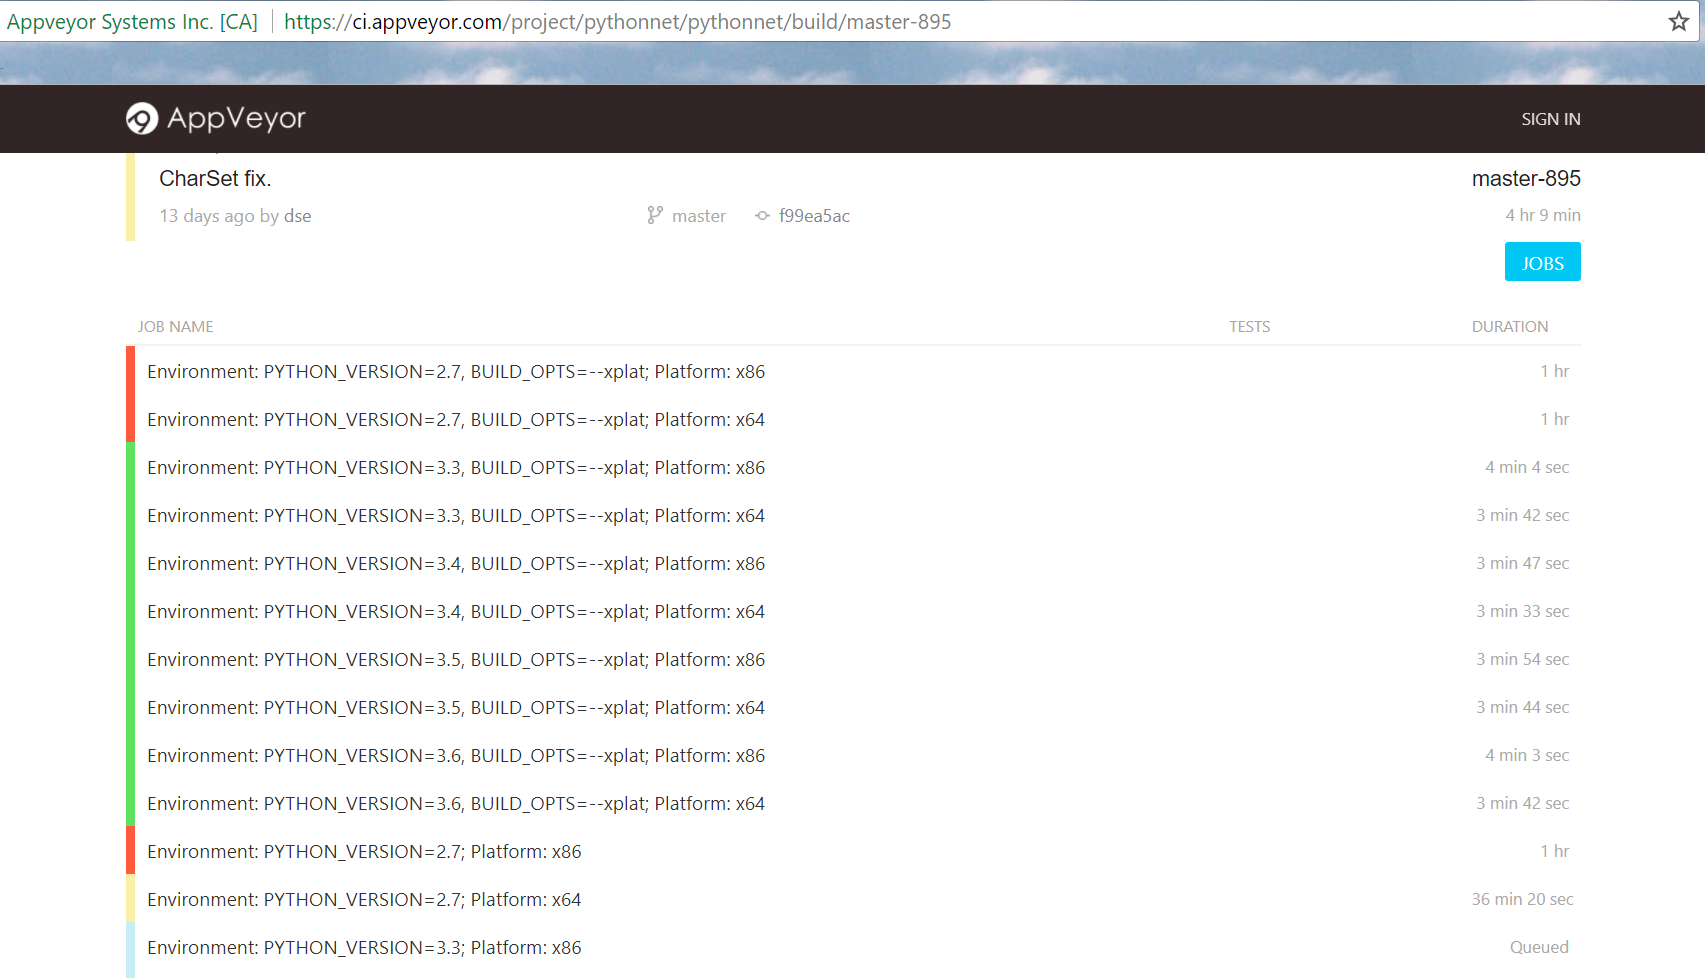
Task: Click the Appveyor Systems Inc. [CA] certificate label
Action: [x=132, y=22]
